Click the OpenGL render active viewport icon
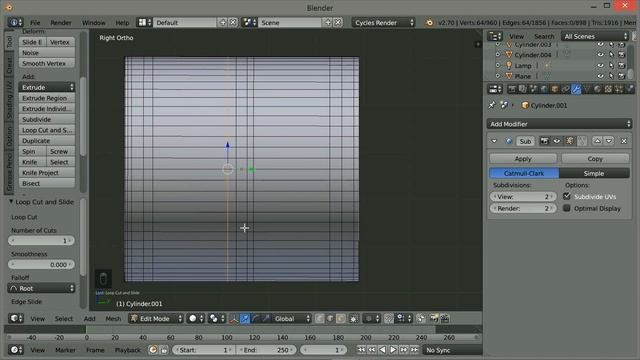This screenshot has height=360, width=640. pyautogui.click(x=434, y=318)
